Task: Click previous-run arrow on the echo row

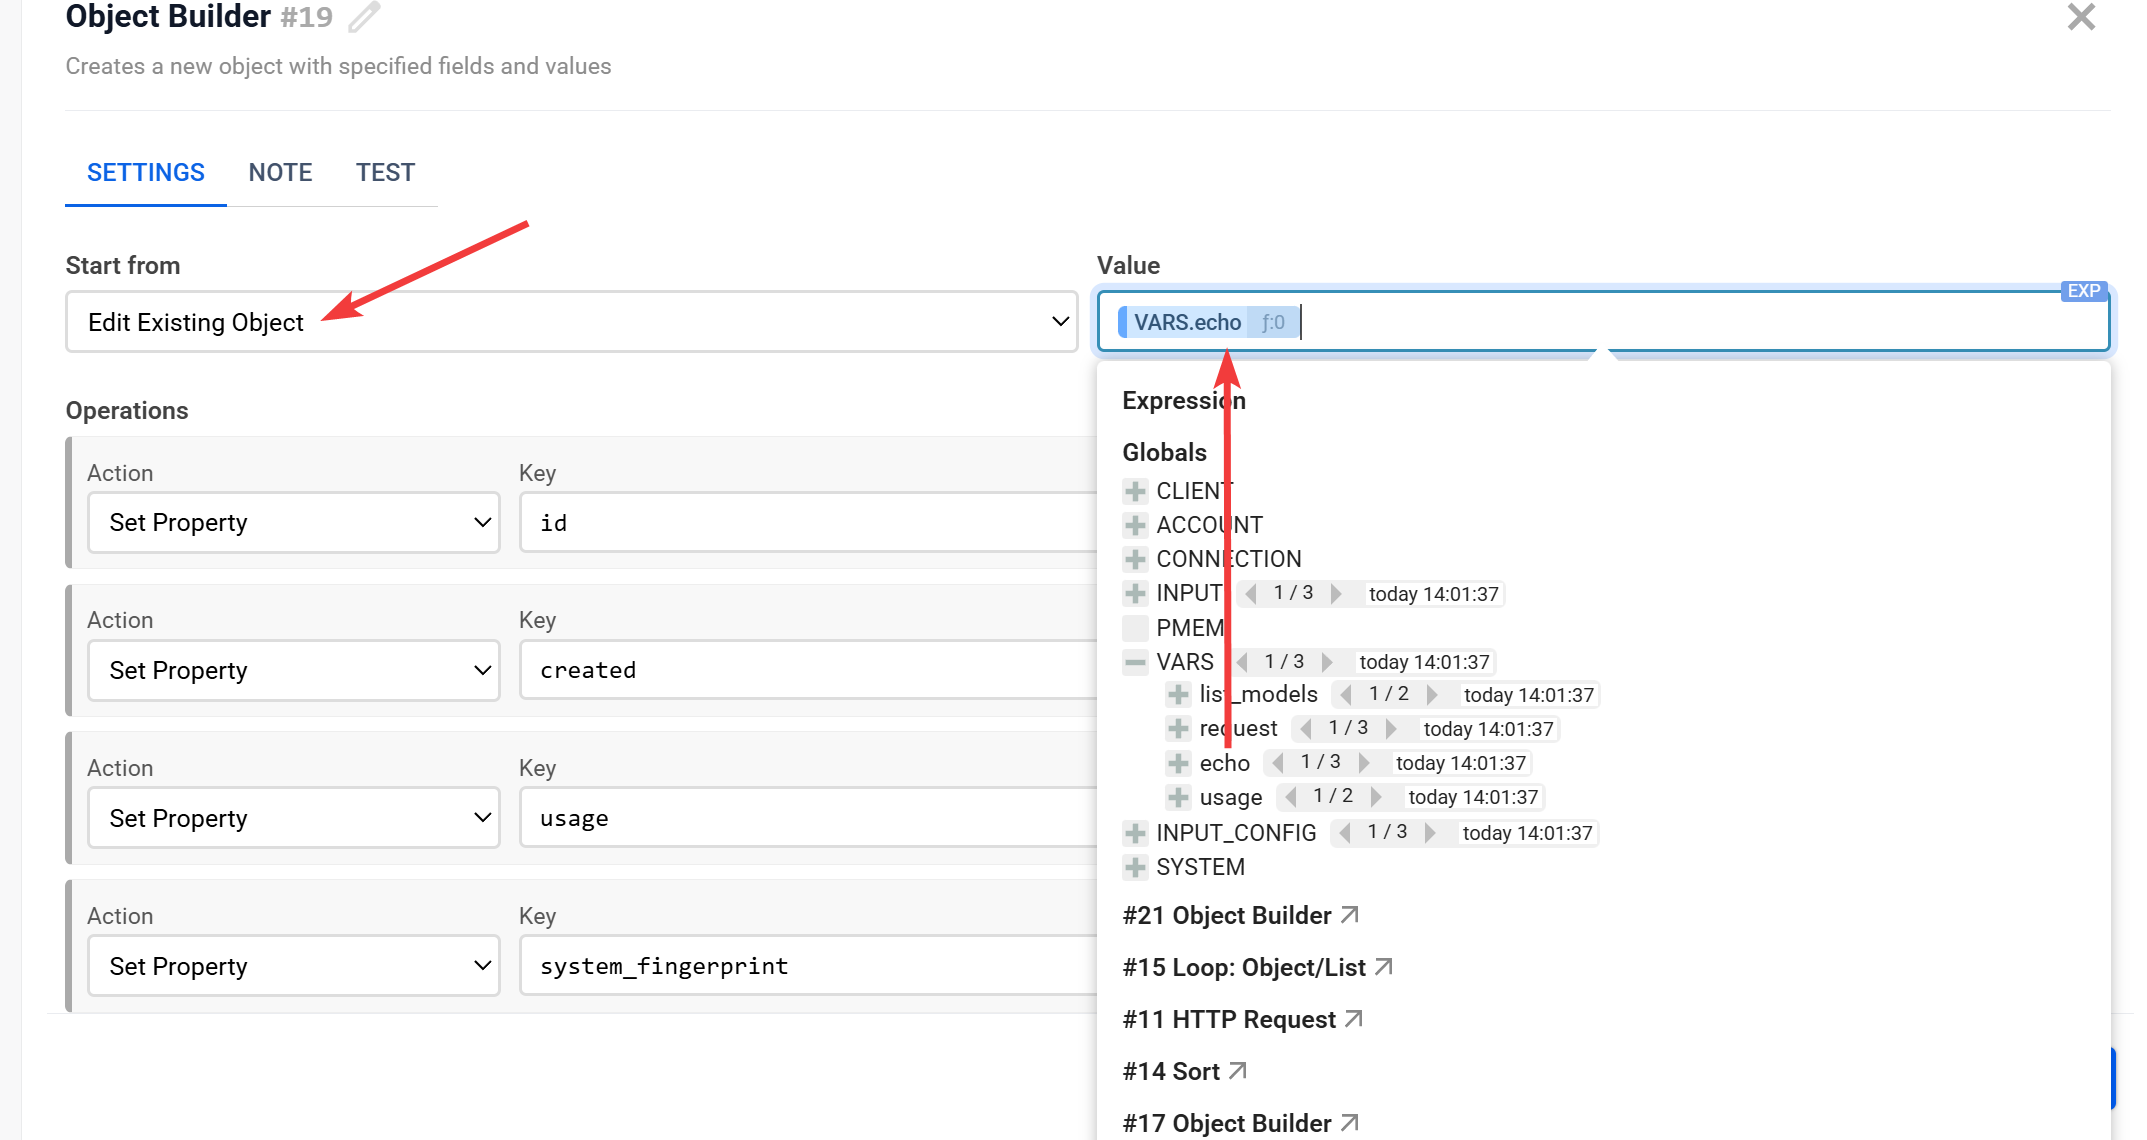Action: pos(1277,763)
